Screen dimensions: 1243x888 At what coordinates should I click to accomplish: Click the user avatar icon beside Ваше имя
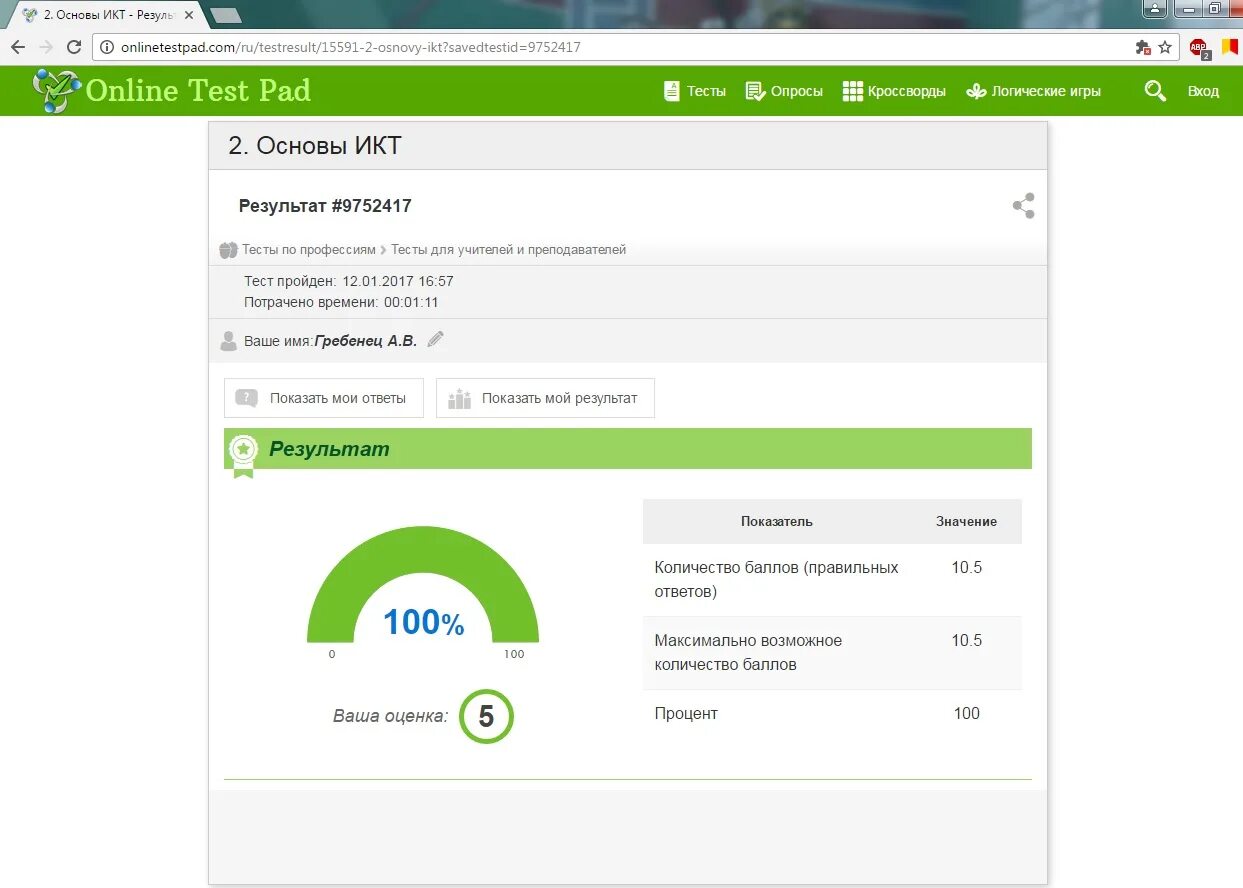coord(229,341)
